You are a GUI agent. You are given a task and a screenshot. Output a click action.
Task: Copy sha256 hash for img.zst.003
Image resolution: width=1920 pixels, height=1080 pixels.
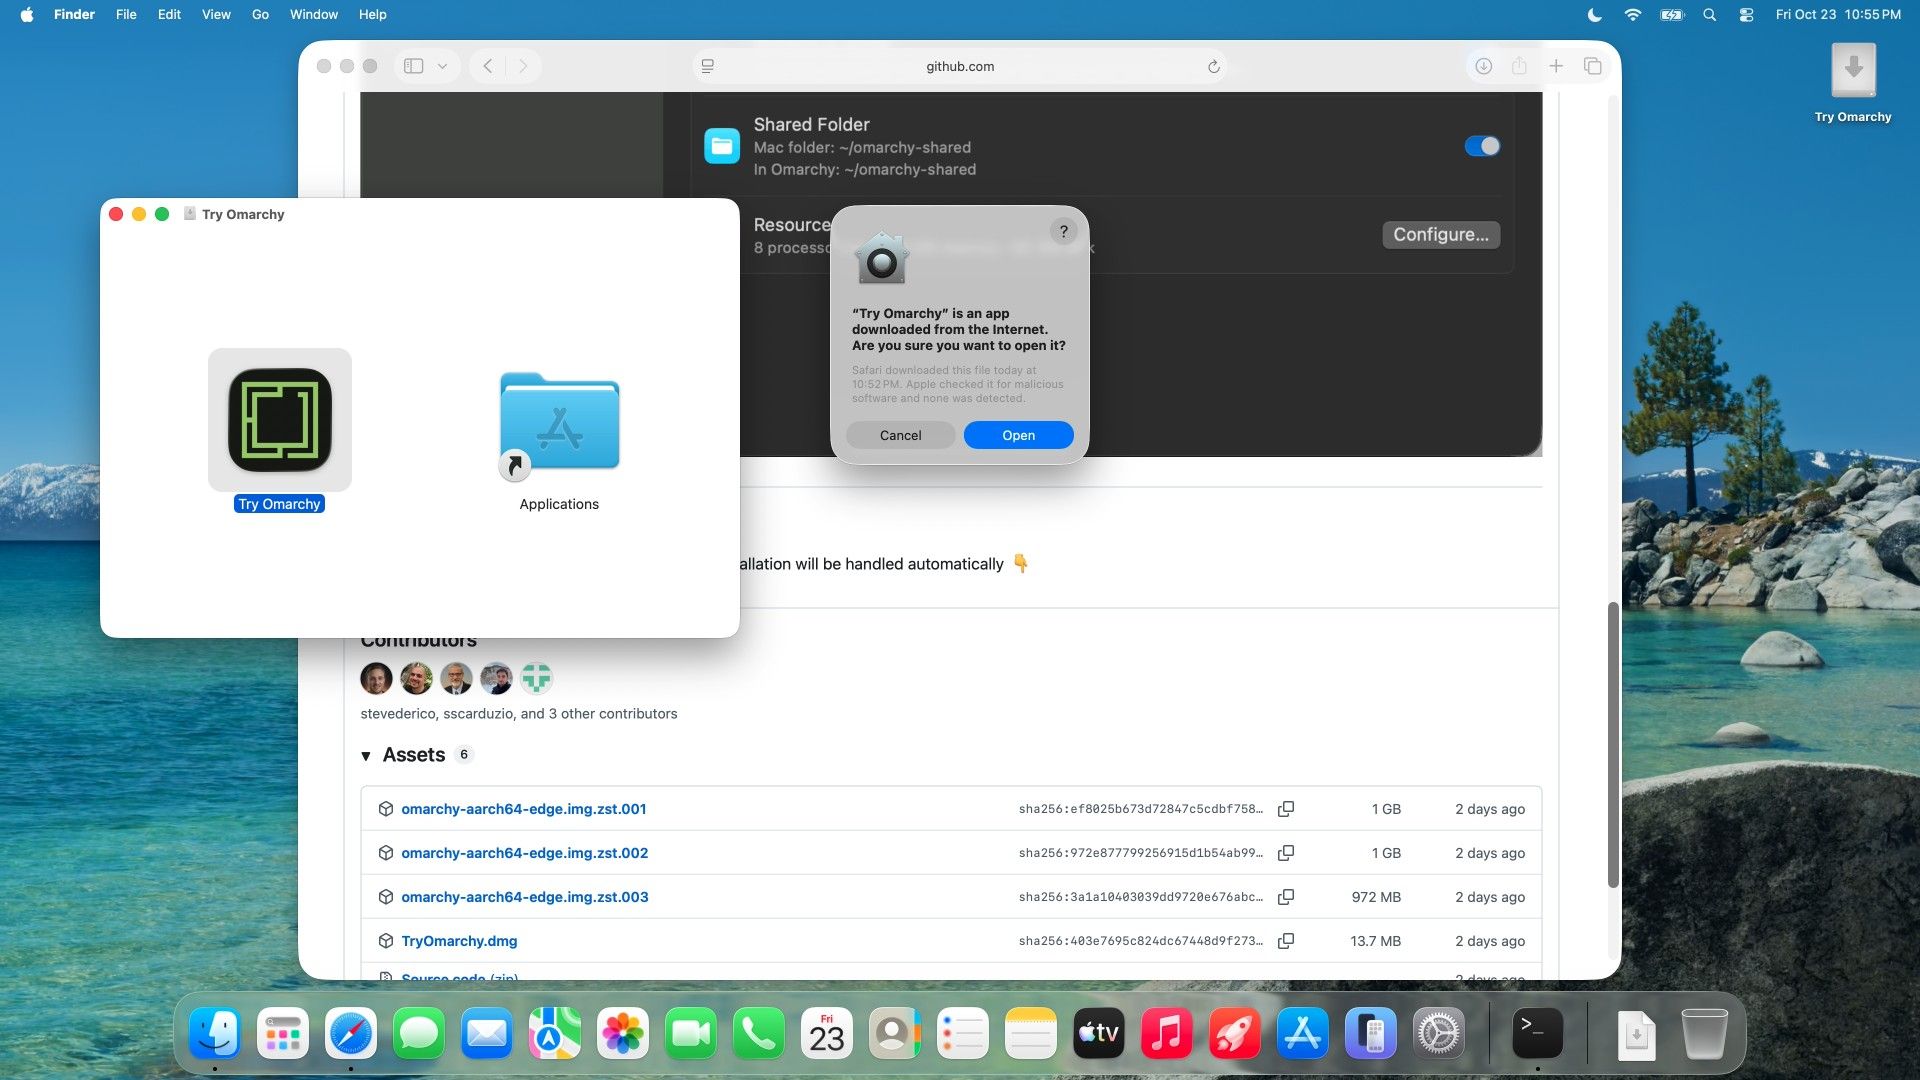(x=1286, y=897)
